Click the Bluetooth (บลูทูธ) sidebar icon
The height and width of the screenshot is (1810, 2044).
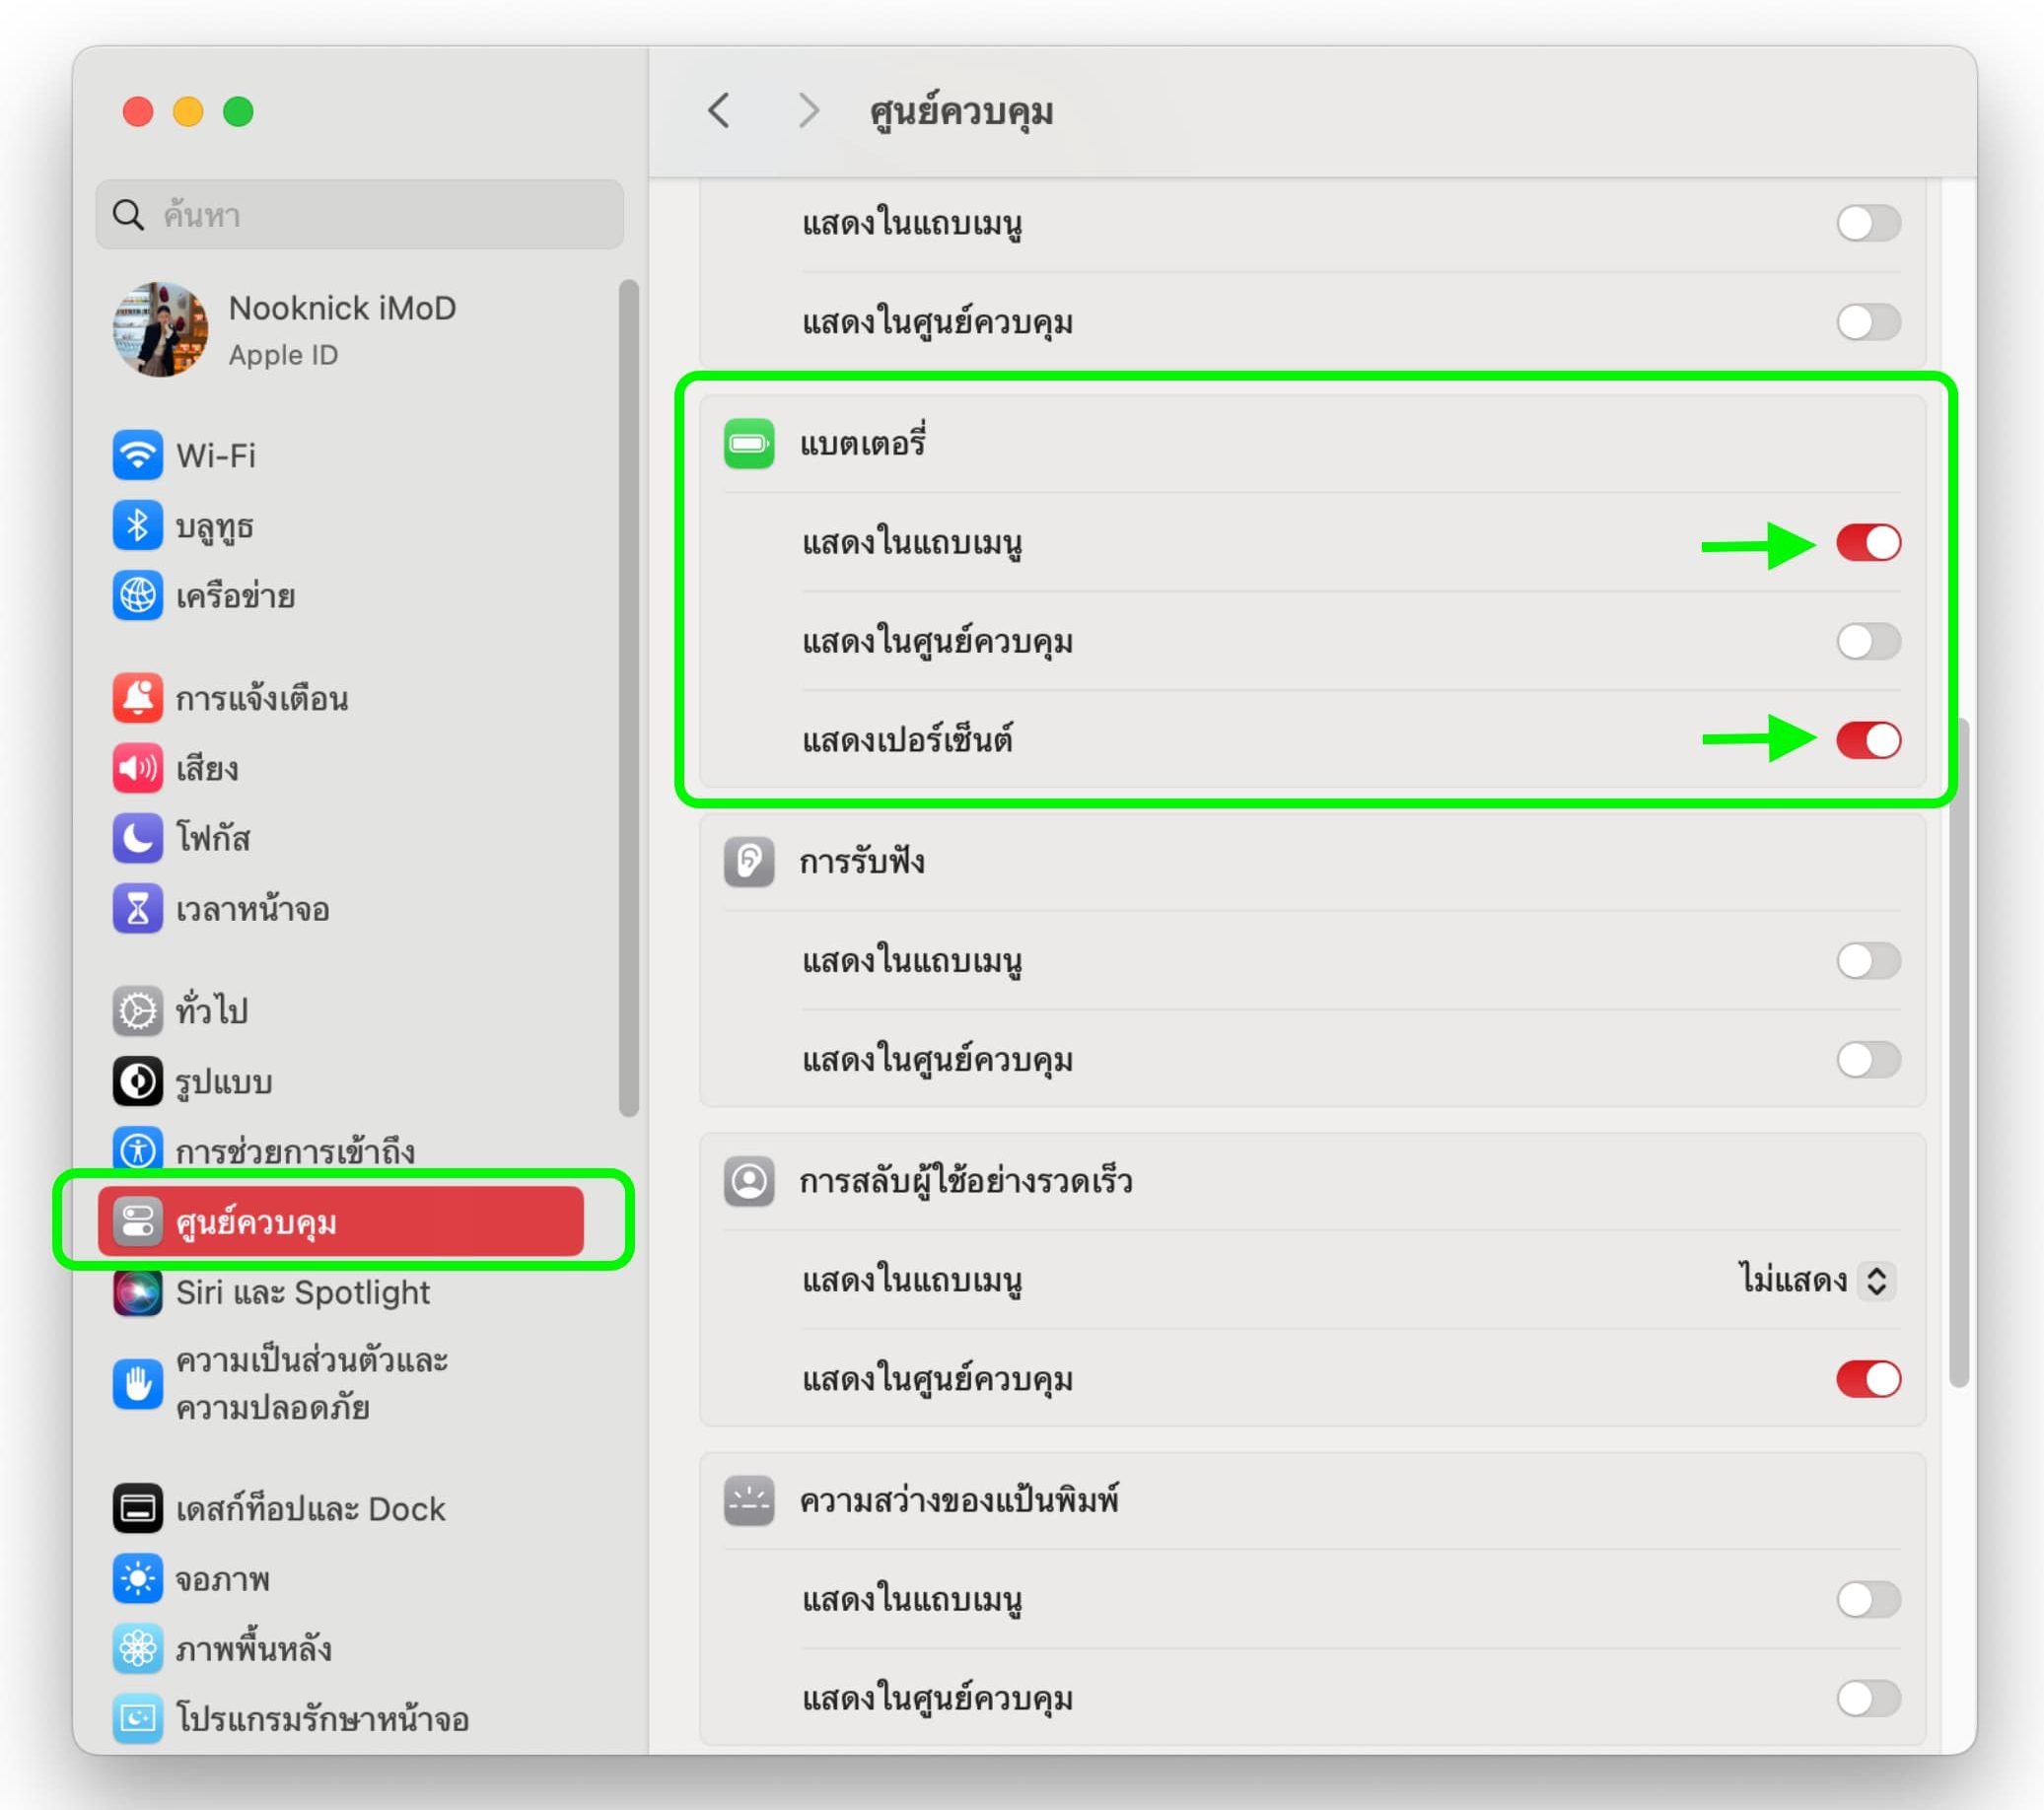click(137, 526)
